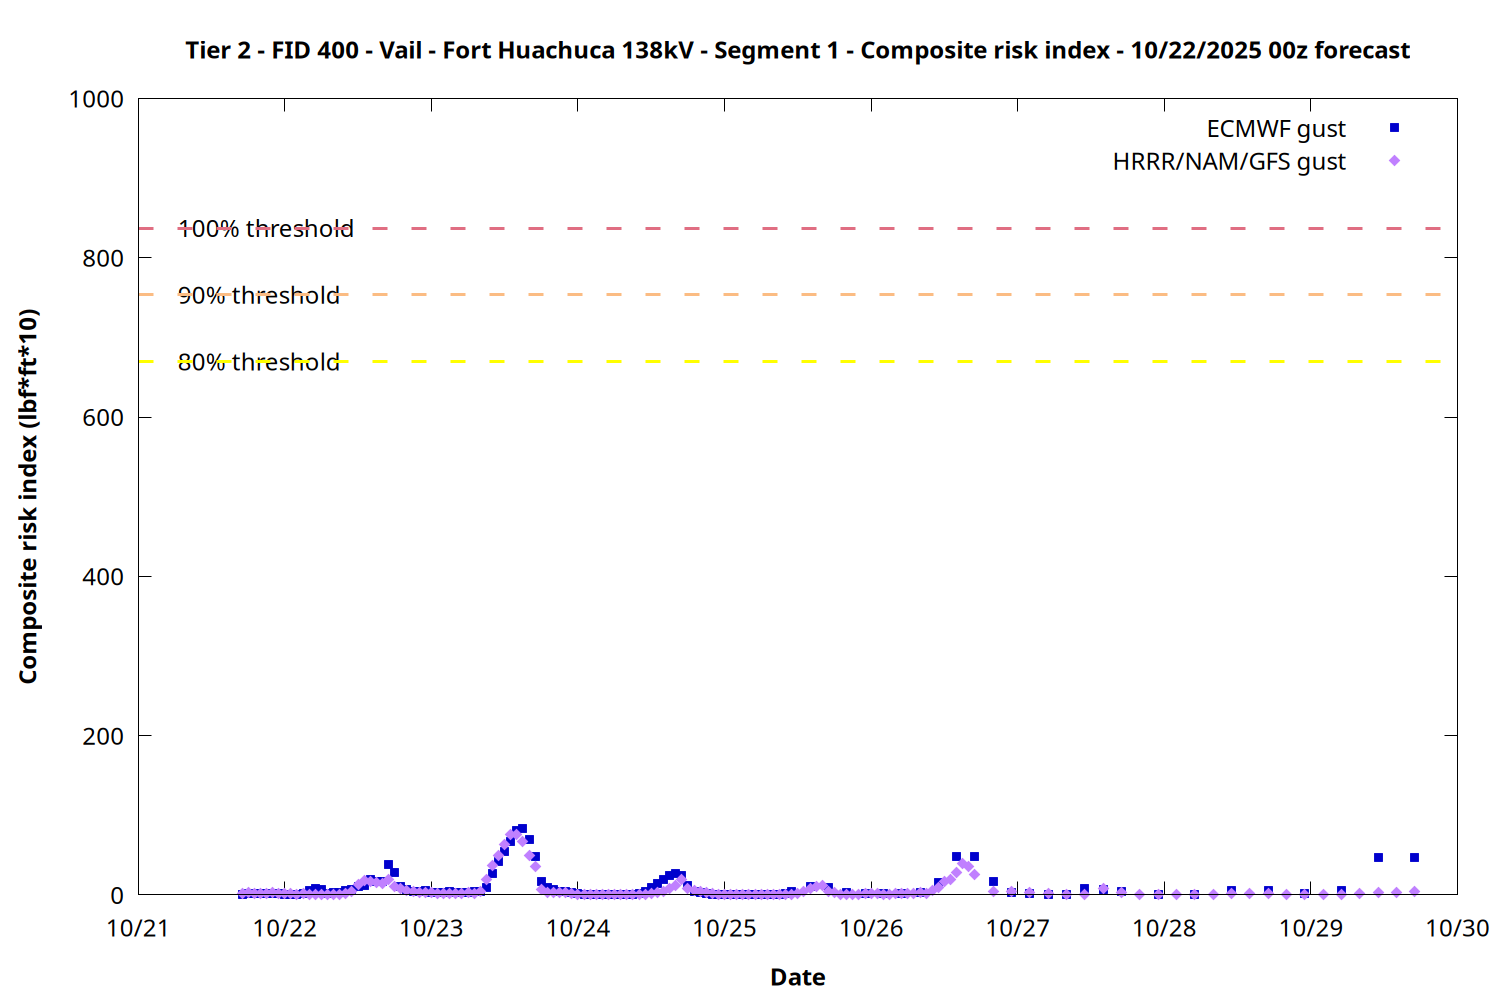Screen dimensions: 1500x1000
Task: Select the 10/30 date tick label
Action: tap(1457, 929)
